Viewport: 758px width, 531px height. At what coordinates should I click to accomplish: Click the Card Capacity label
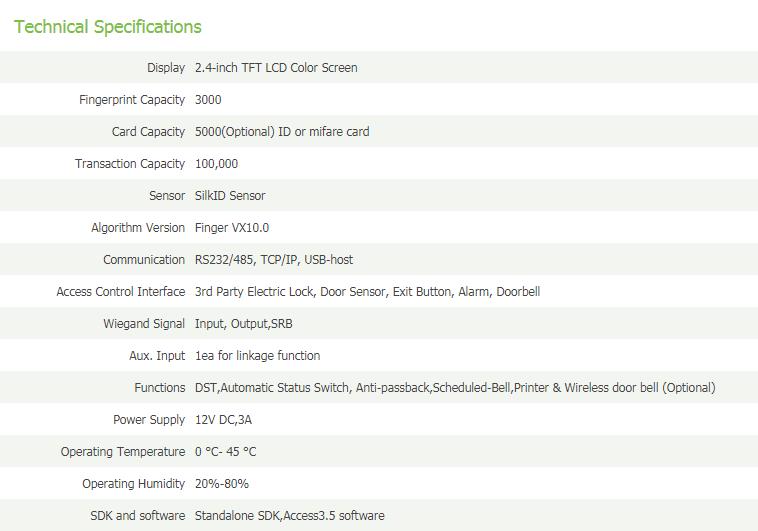coord(148,132)
